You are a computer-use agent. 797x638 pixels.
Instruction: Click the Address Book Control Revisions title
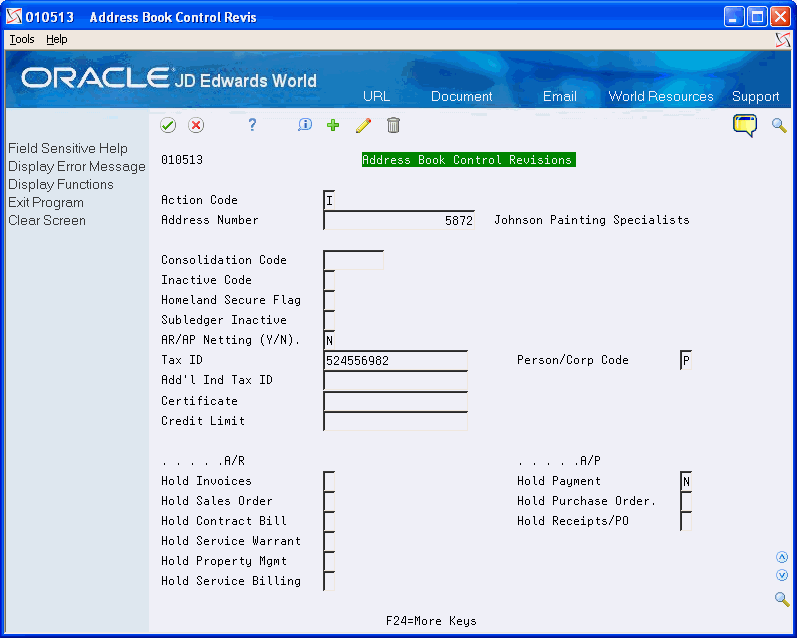tap(468, 160)
